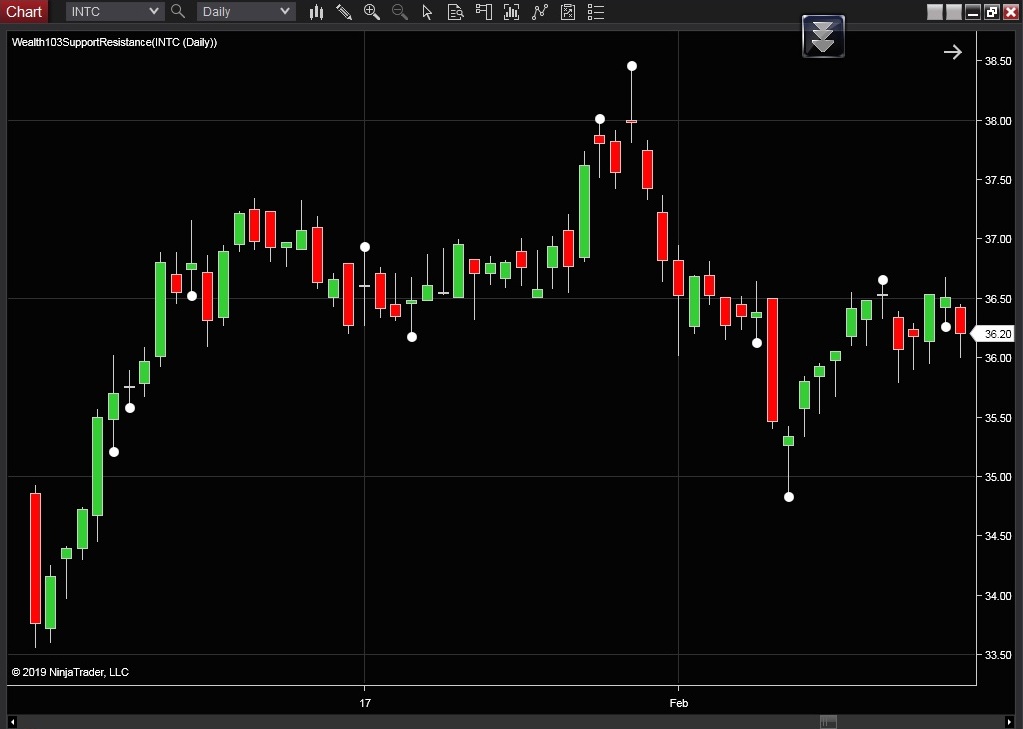This screenshot has height=729, width=1023.
Task: Click the white right-arrow scroll-to-latest button
Action: pos(952,52)
